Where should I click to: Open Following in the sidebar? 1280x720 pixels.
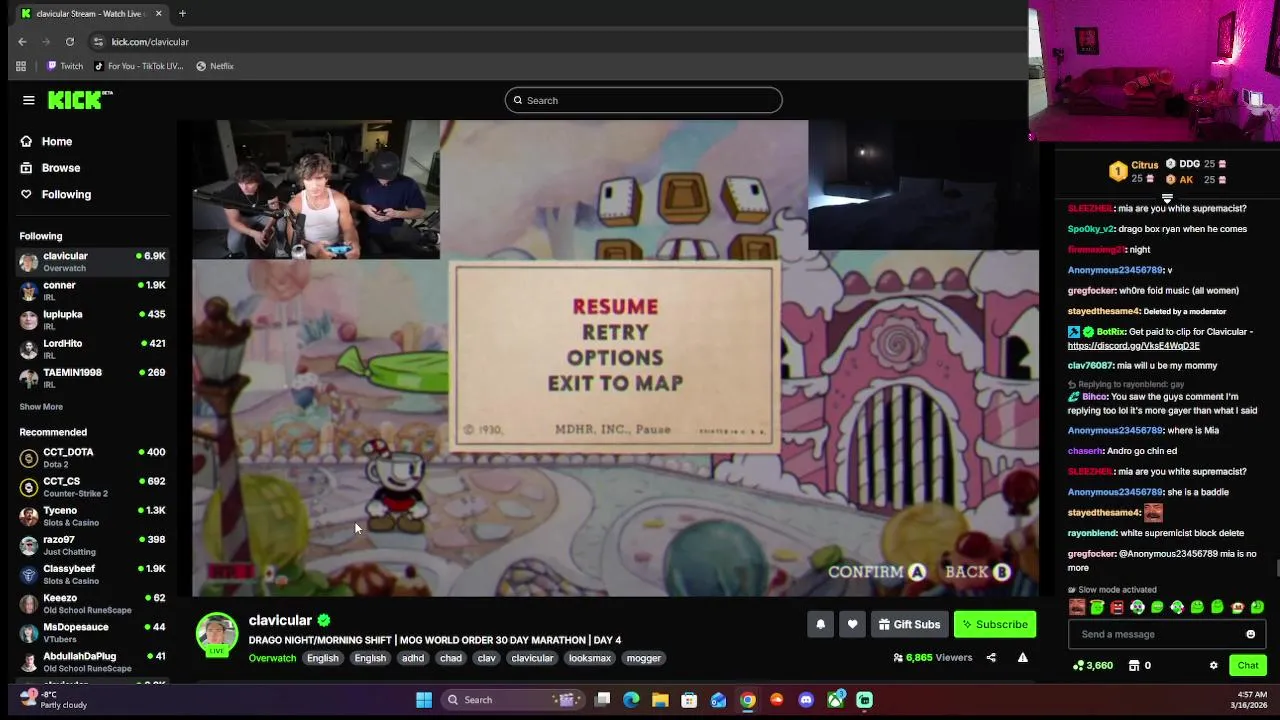[56, 194]
